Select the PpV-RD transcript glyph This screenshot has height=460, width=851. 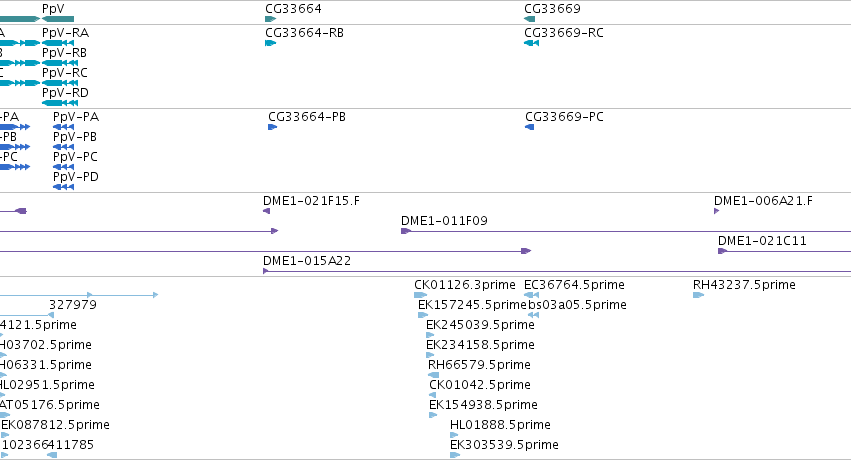[x=60, y=103]
